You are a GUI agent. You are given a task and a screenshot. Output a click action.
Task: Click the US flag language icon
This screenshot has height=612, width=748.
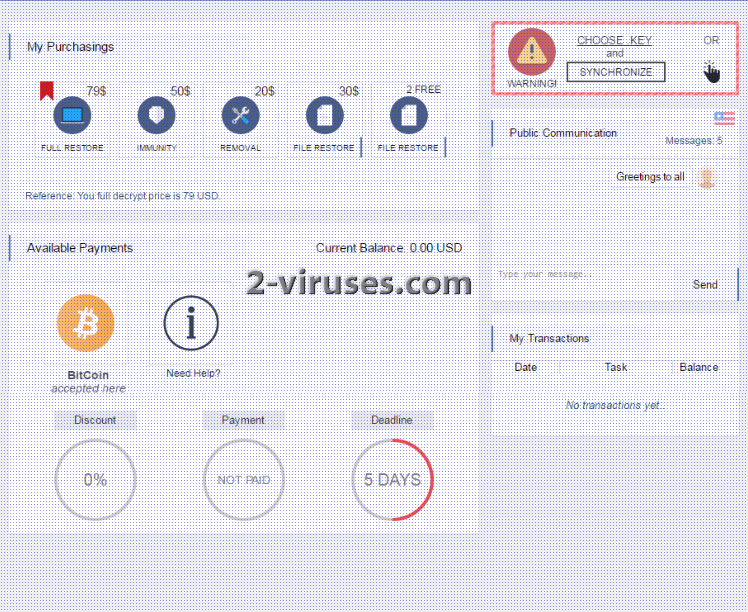click(724, 118)
